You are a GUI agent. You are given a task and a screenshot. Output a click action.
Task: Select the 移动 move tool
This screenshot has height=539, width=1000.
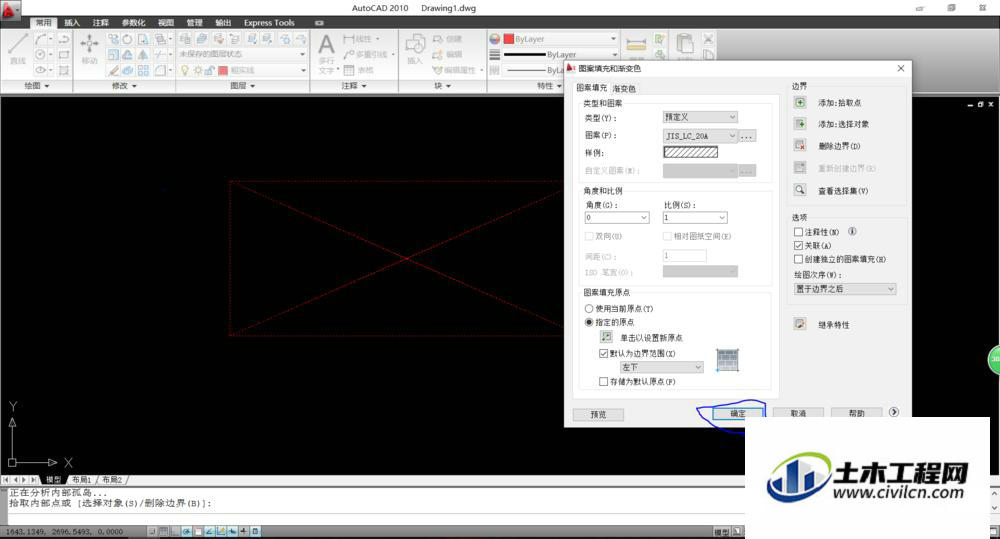pos(89,48)
